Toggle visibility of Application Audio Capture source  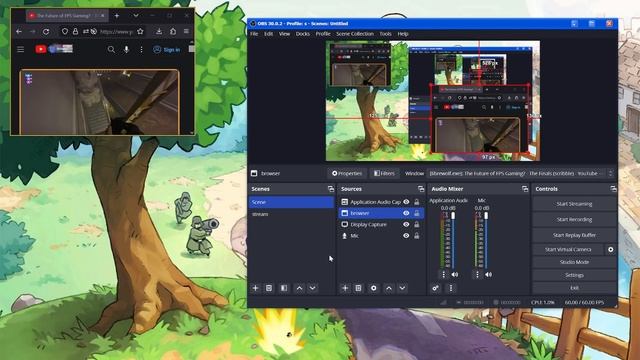point(406,202)
